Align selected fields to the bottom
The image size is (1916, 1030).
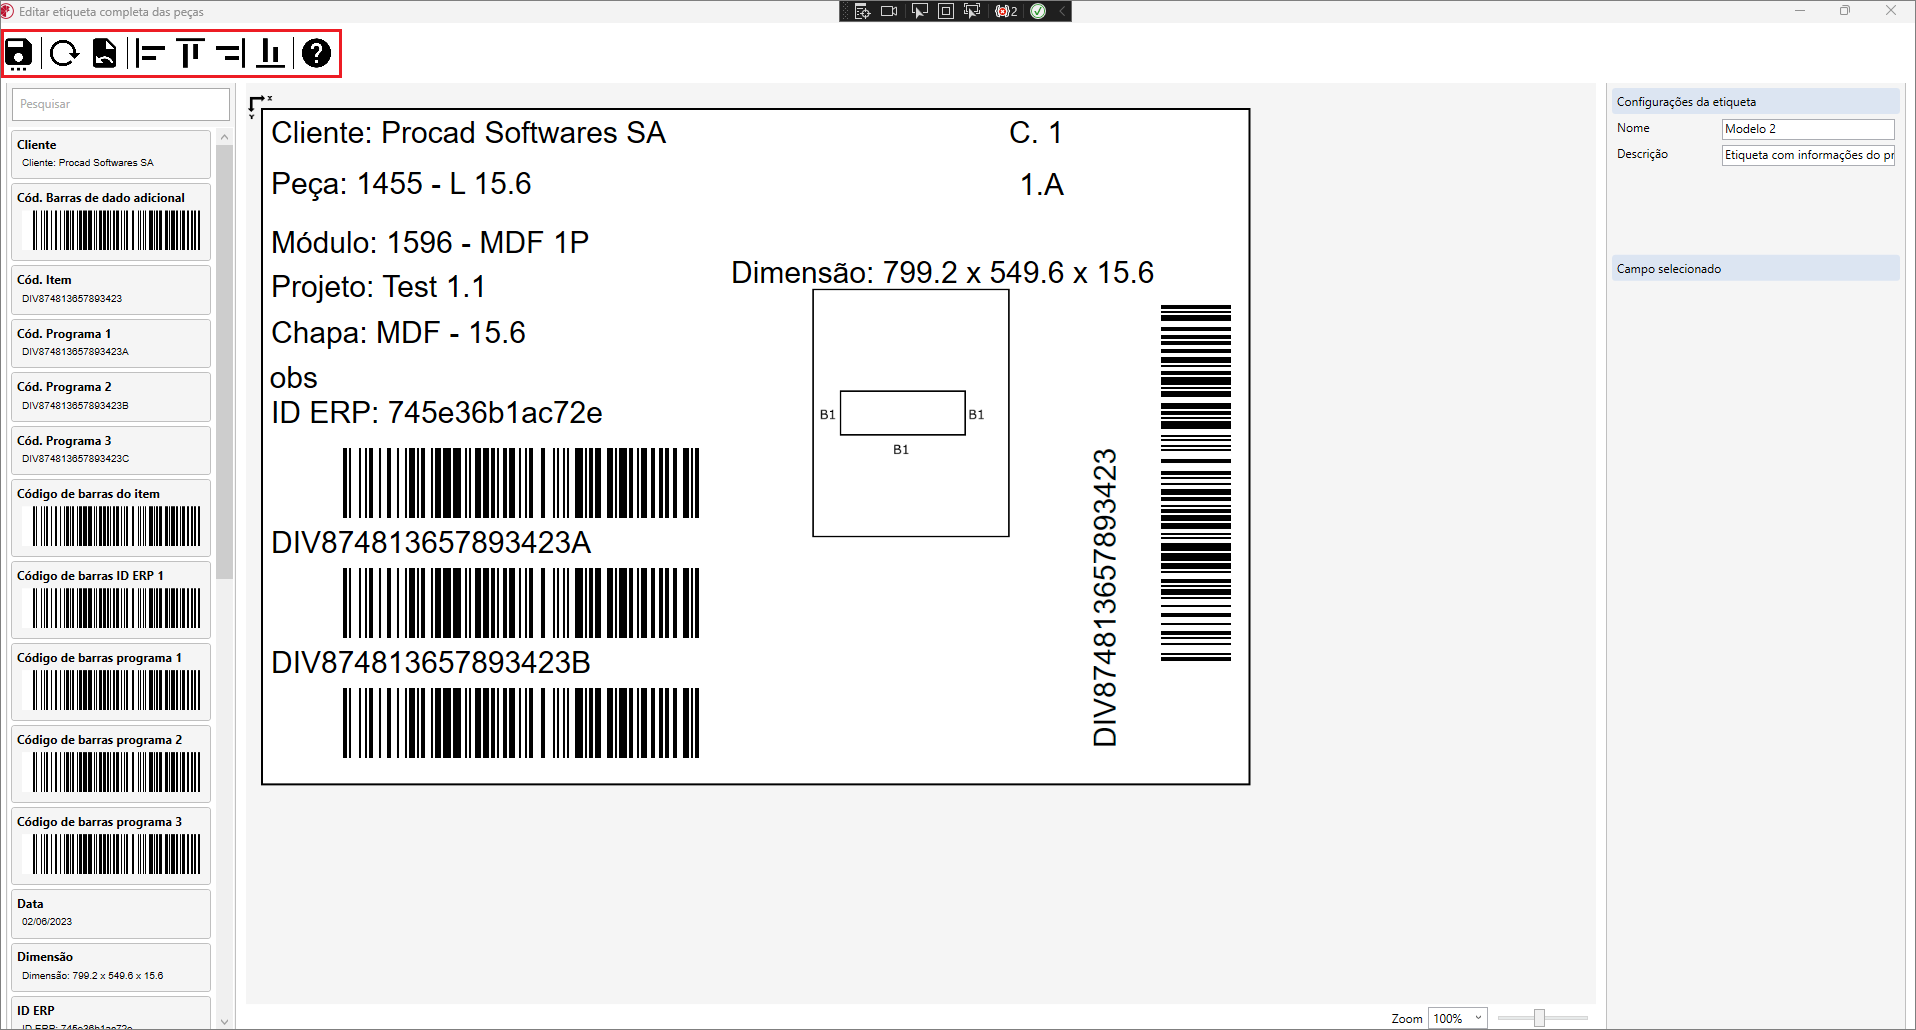(270, 53)
